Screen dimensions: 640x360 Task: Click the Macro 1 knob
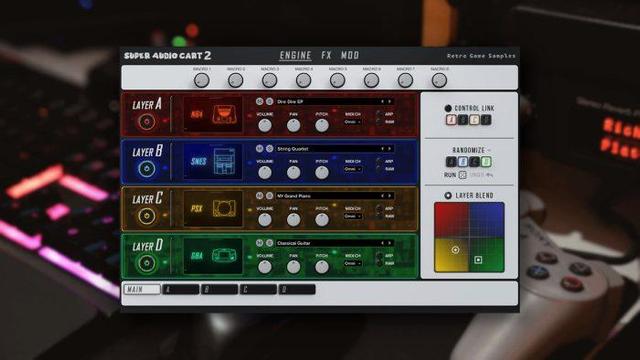[x=202, y=80]
